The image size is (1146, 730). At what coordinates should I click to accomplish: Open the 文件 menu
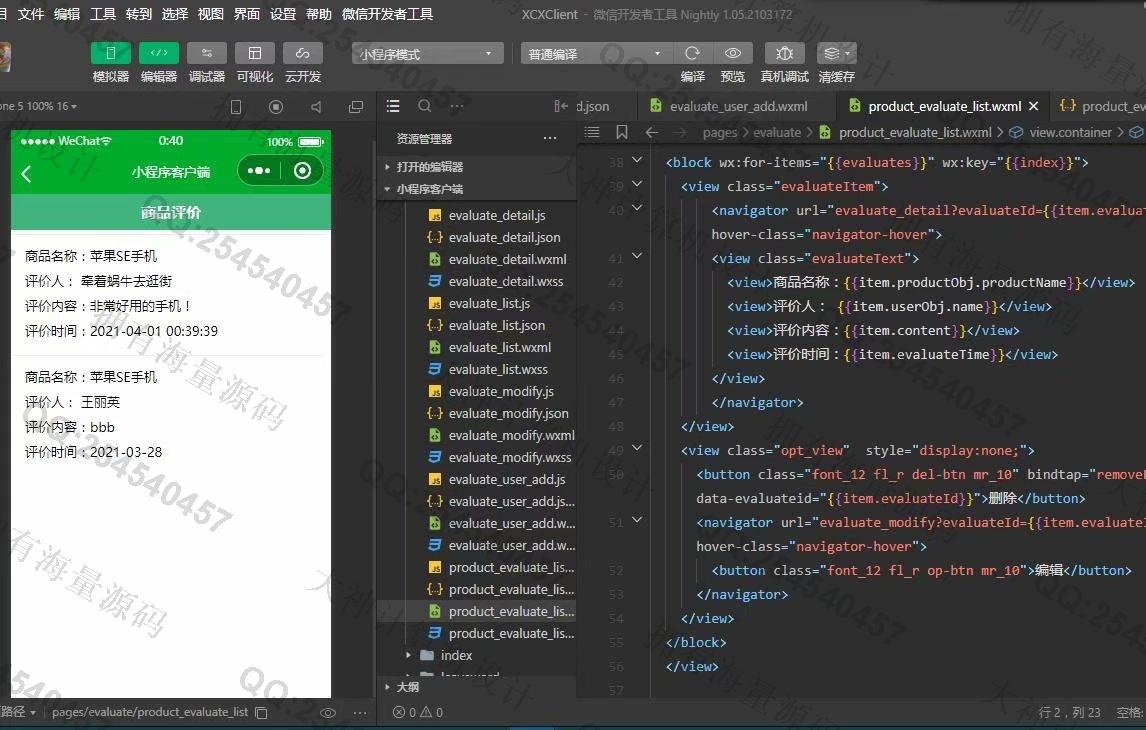(x=31, y=14)
